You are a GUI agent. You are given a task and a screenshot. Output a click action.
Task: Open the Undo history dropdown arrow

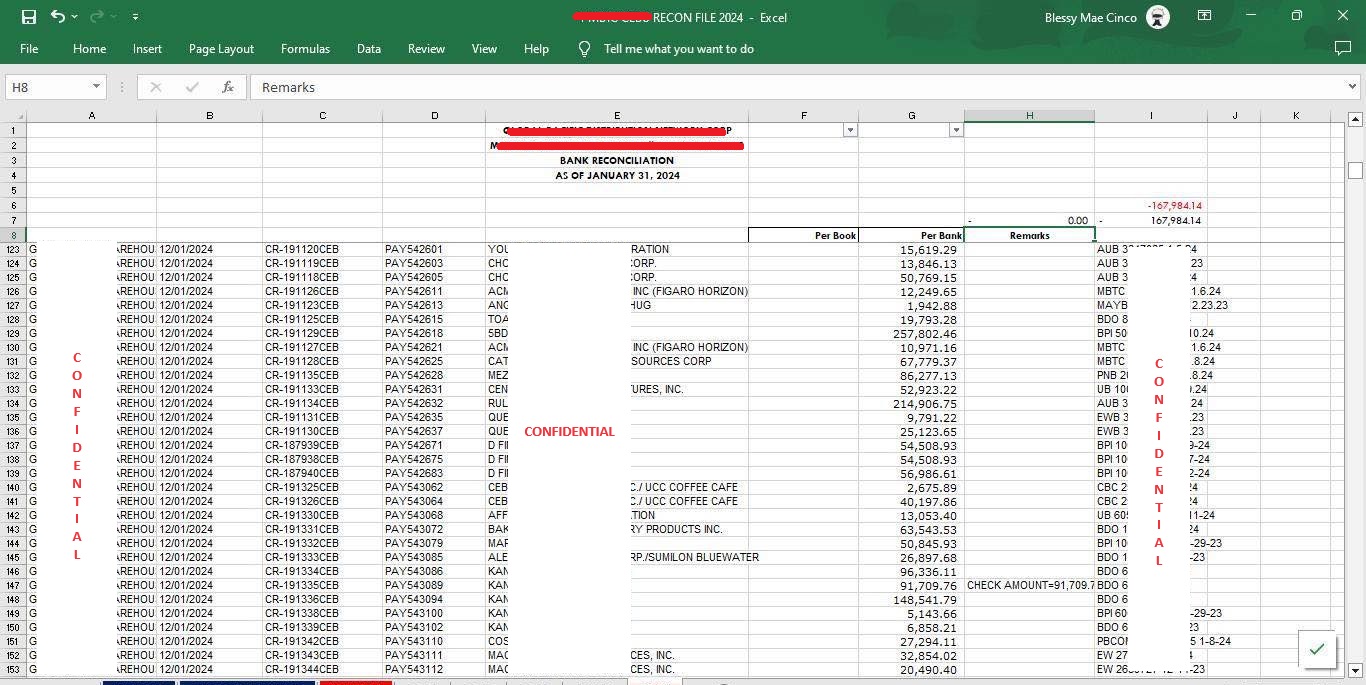76,17
